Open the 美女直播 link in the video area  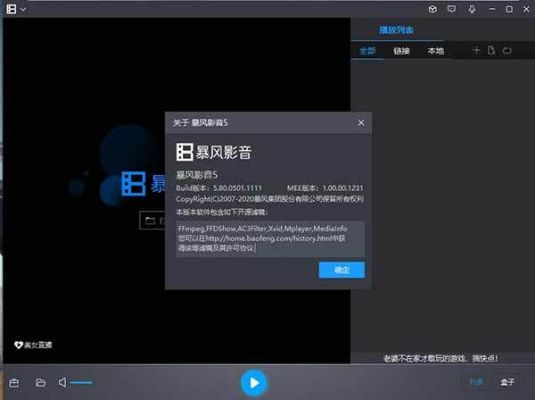(x=33, y=345)
